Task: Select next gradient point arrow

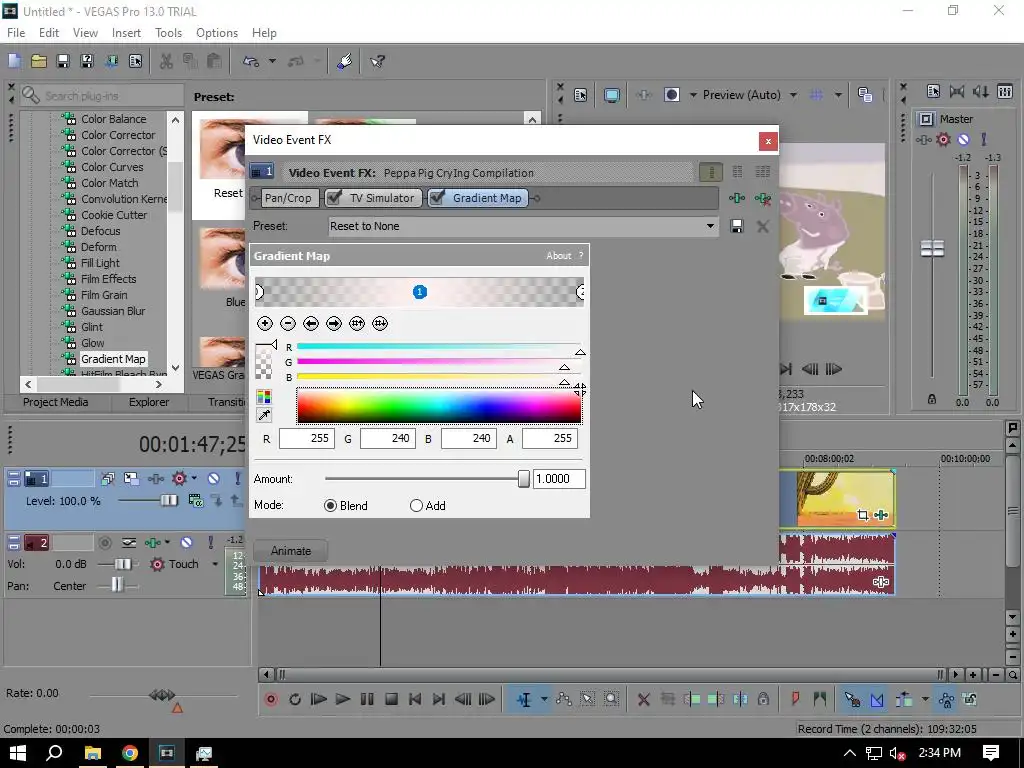Action: 334,323
